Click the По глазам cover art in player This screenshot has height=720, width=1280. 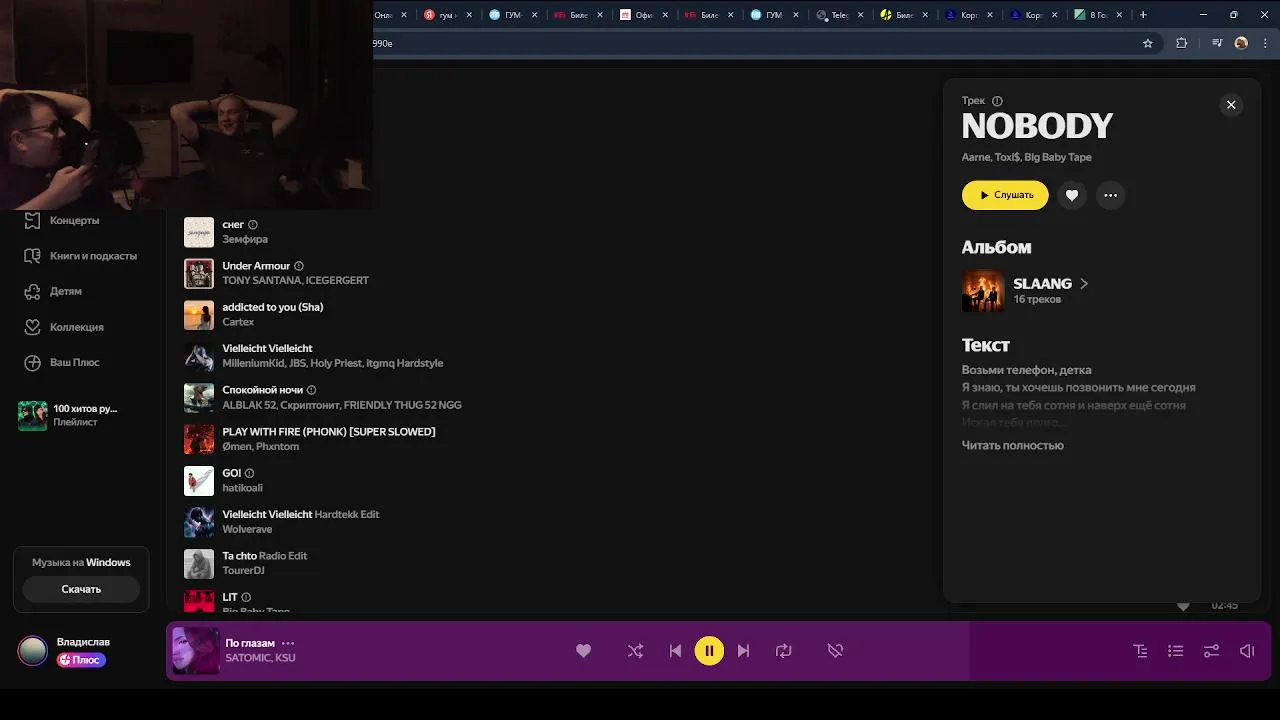click(x=195, y=651)
